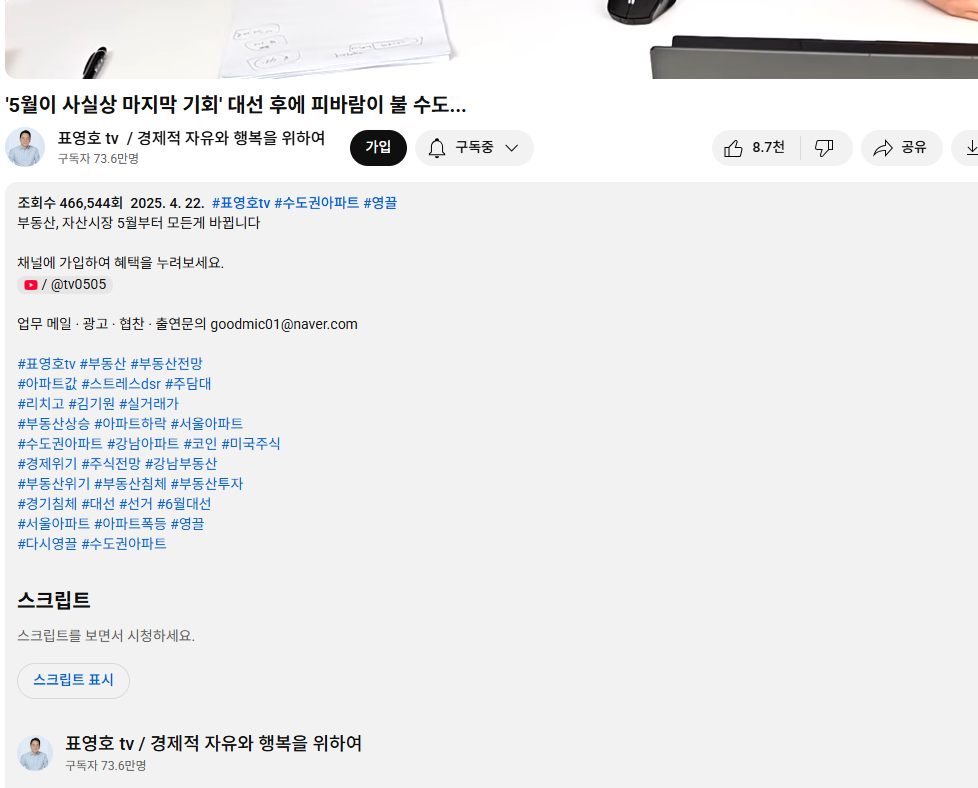Screen dimensions: 978x788
Task: Click the like thumbs-up icon
Action: 733,148
